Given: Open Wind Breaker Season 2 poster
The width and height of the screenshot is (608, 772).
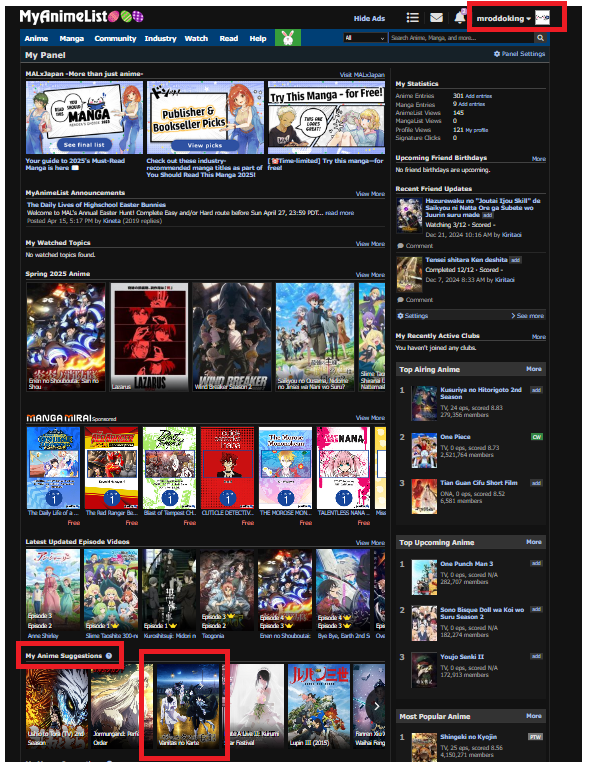Looking at the screenshot, I should 232,337.
